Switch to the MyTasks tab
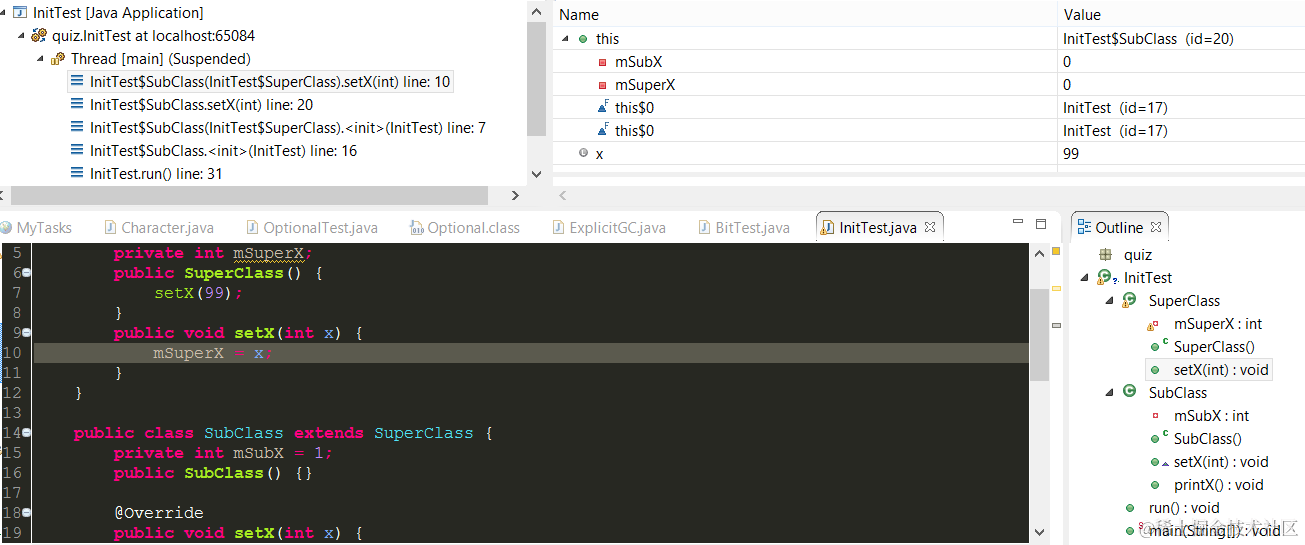Screen dimensions: 1305x545 pyautogui.click(x=37, y=228)
